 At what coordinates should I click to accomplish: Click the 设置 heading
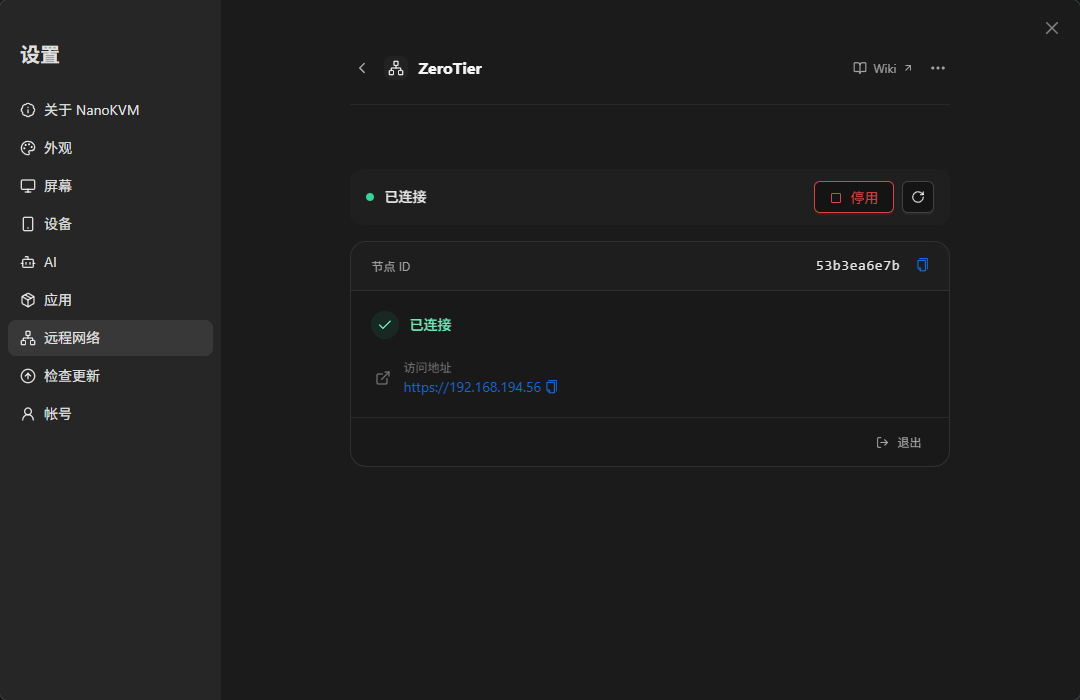pyautogui.click(x=40, y=54)
